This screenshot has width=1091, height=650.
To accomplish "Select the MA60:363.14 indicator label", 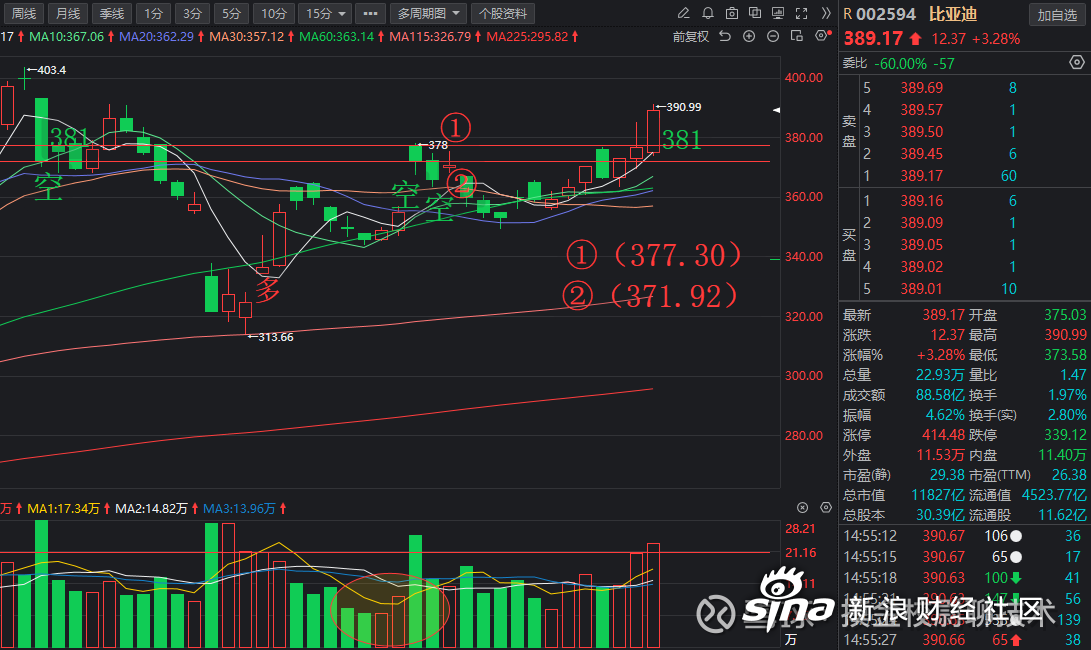I will click(337, 36).
